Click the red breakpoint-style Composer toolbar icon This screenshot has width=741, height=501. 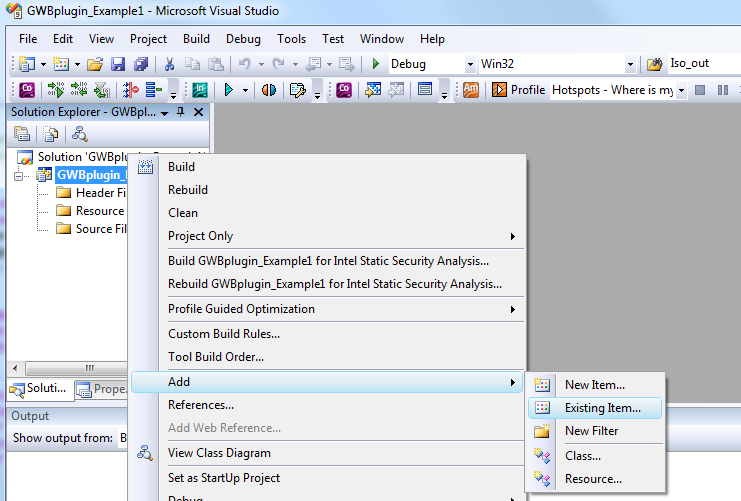(x=130, y=89)
